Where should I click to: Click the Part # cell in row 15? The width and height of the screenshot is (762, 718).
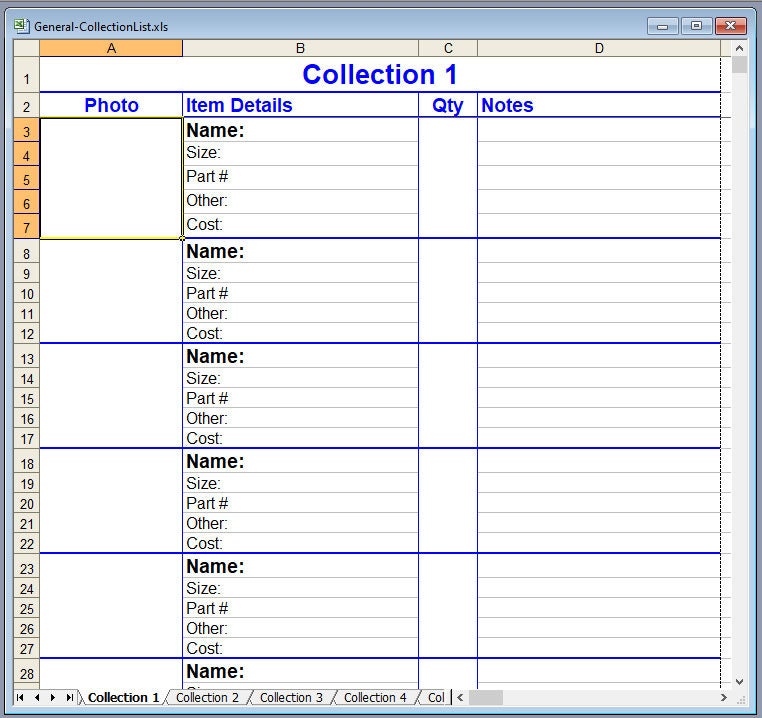pyautogui.click(x=300, y=398)
